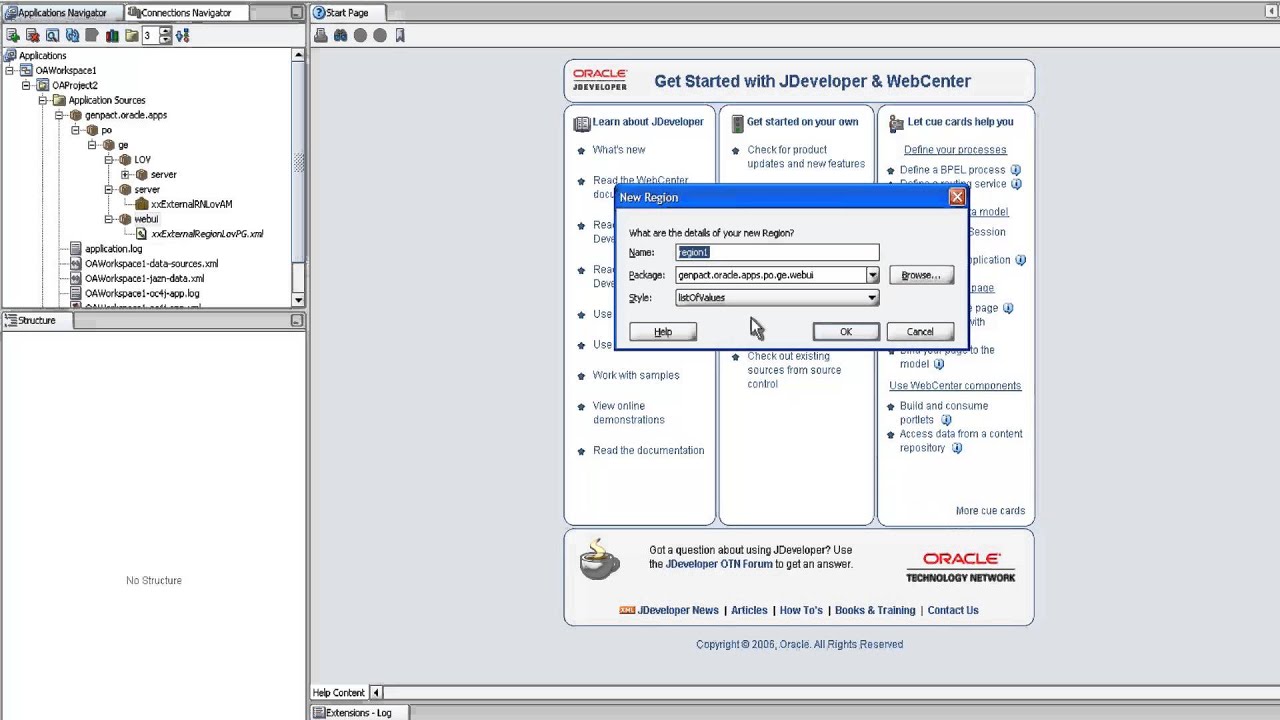This screenshot has width=1280, height=720.
Task: Click the sort order icon beside level stepper
Action: click(x=182, y=35)
